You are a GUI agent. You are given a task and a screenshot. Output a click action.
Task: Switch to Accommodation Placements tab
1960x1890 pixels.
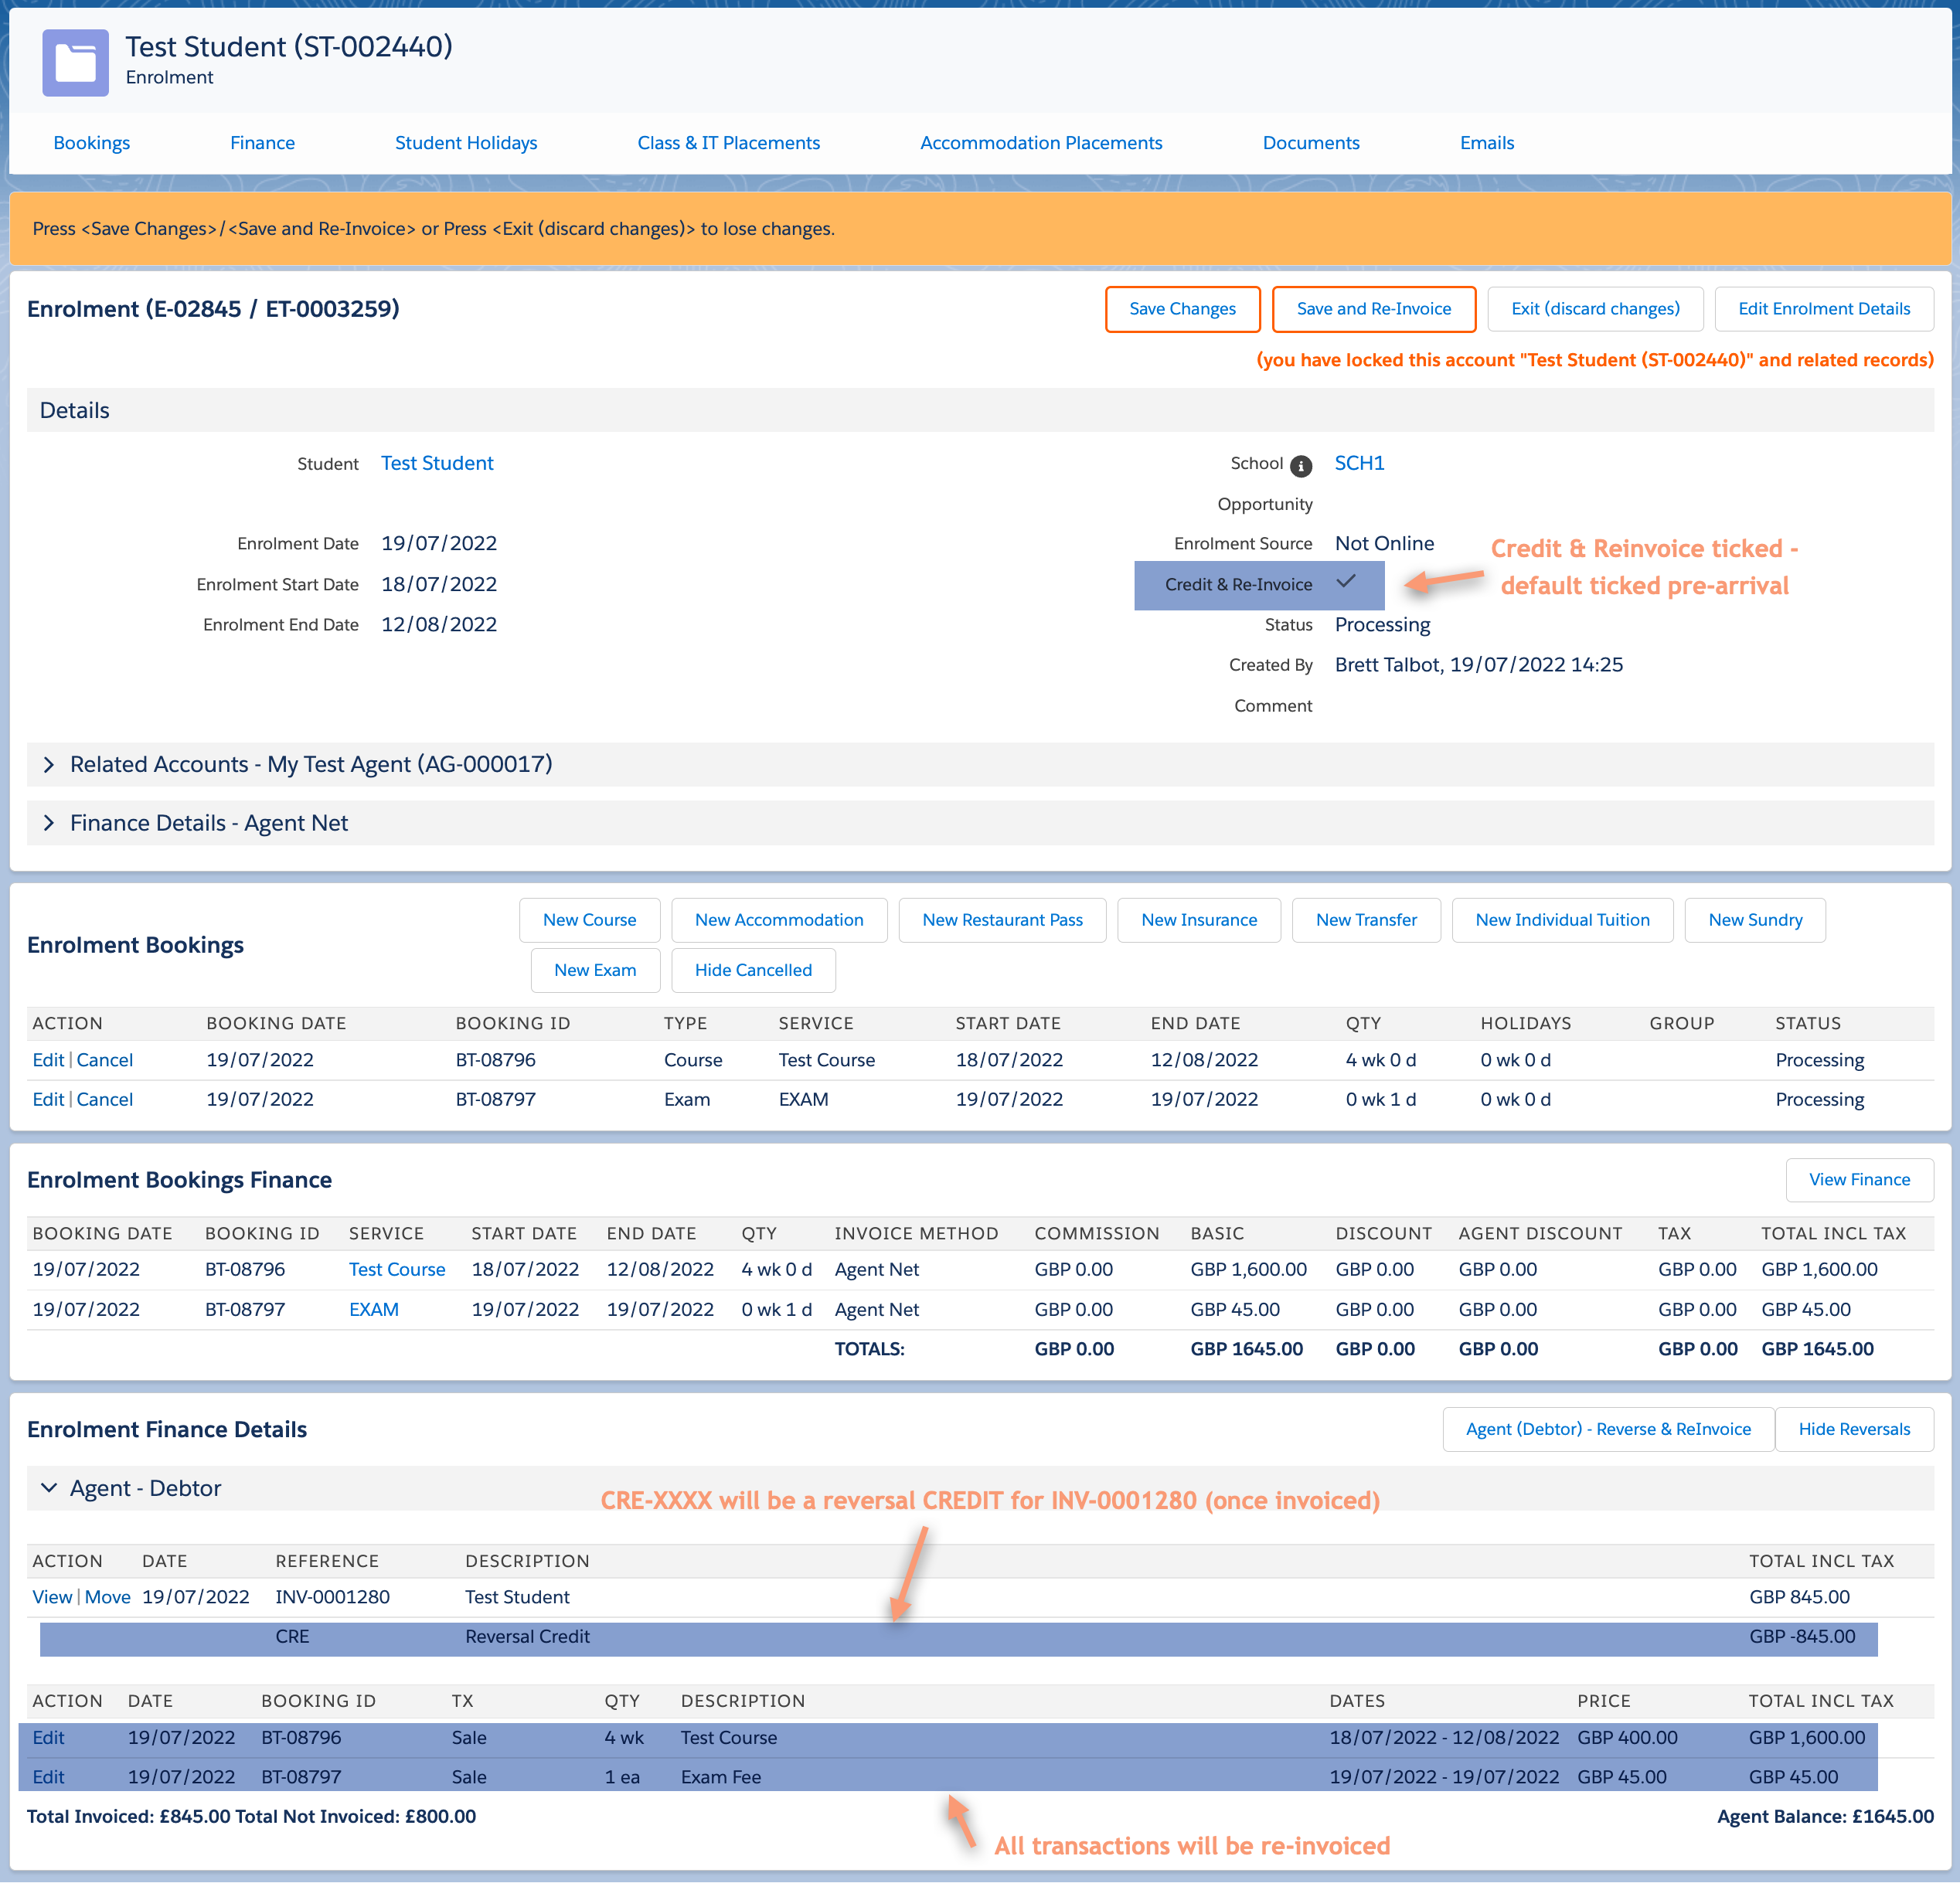[1040, 143]
